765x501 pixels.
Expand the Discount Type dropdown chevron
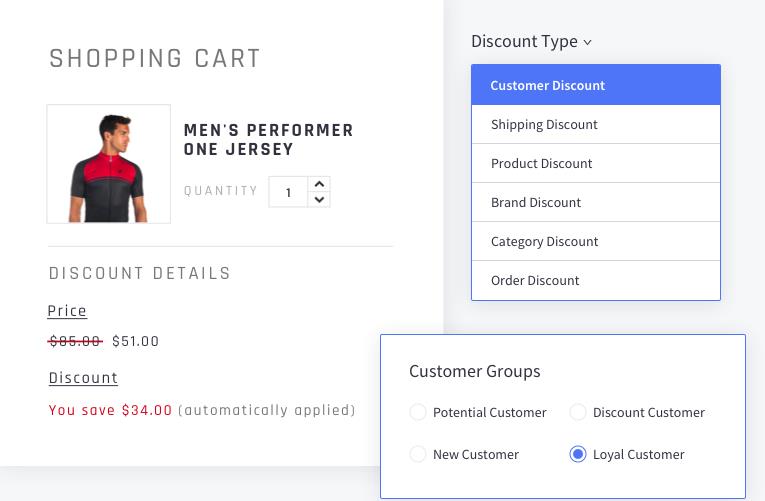(588, 42)
